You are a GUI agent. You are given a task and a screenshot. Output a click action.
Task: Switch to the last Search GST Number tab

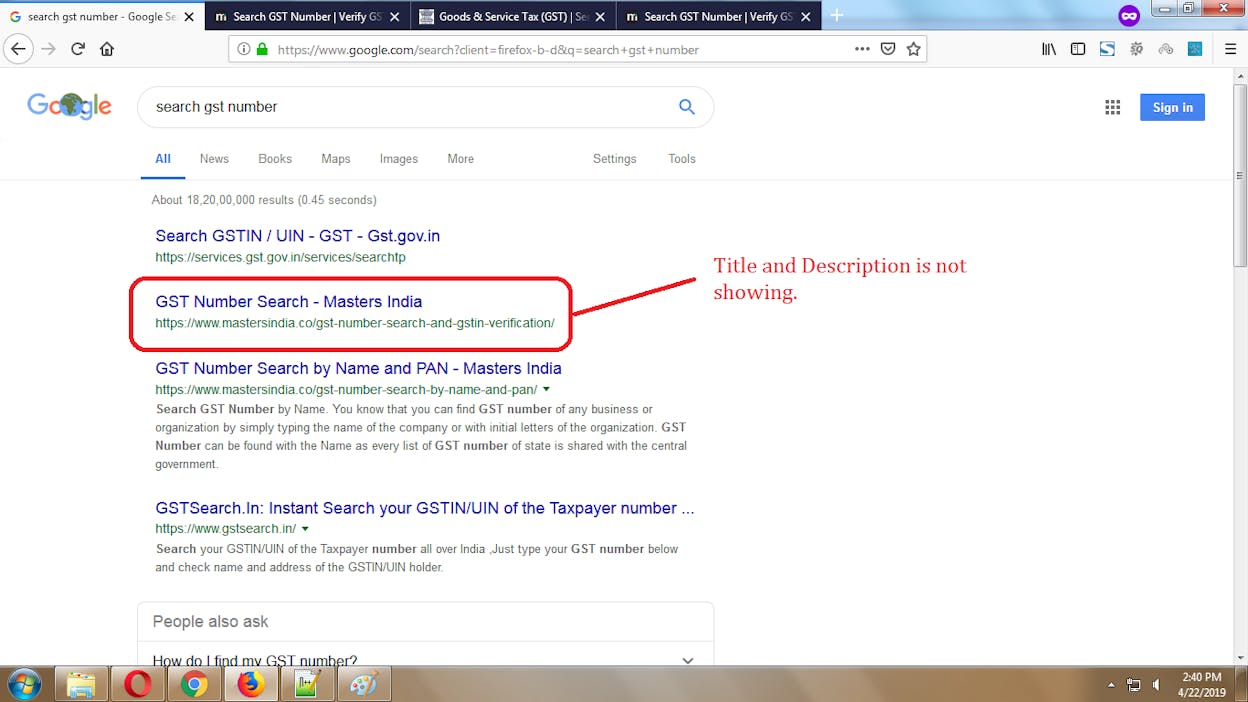pos(719,17)
